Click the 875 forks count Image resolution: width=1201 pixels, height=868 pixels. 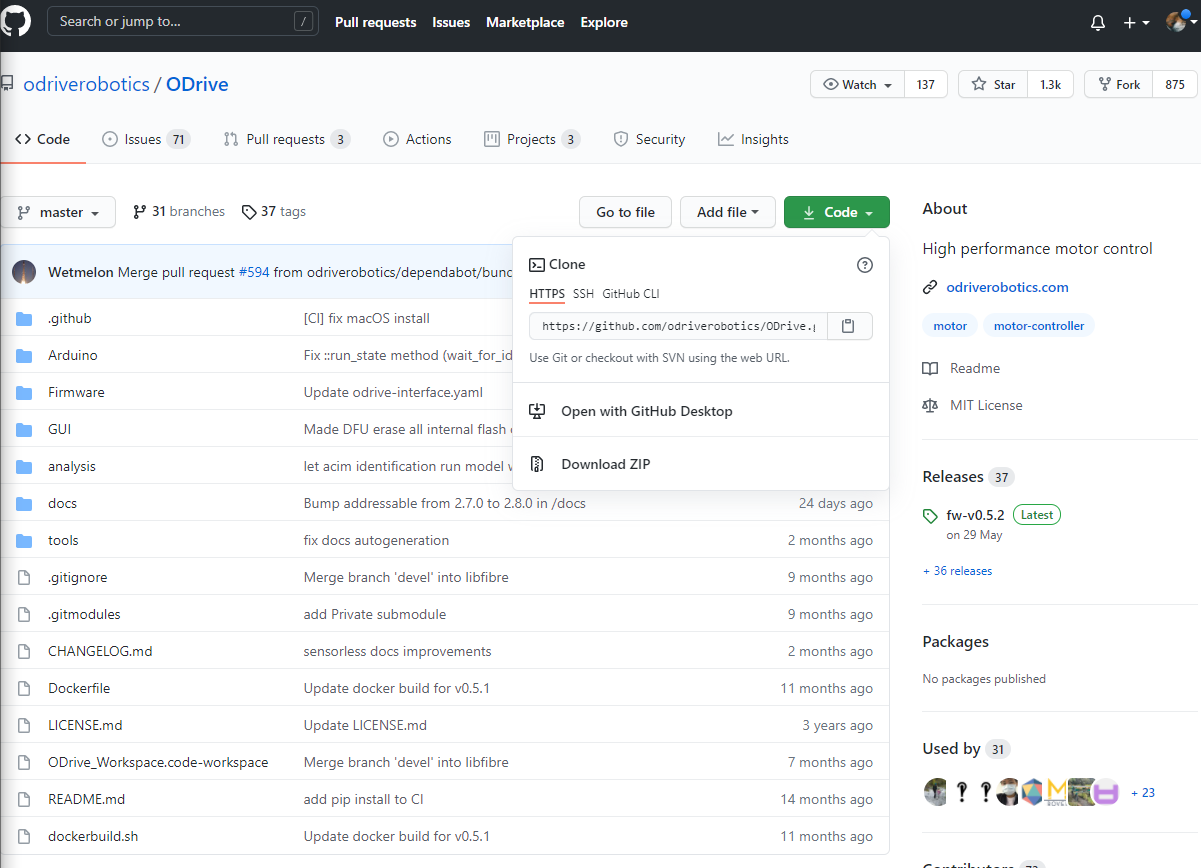tap(1175, 85)
